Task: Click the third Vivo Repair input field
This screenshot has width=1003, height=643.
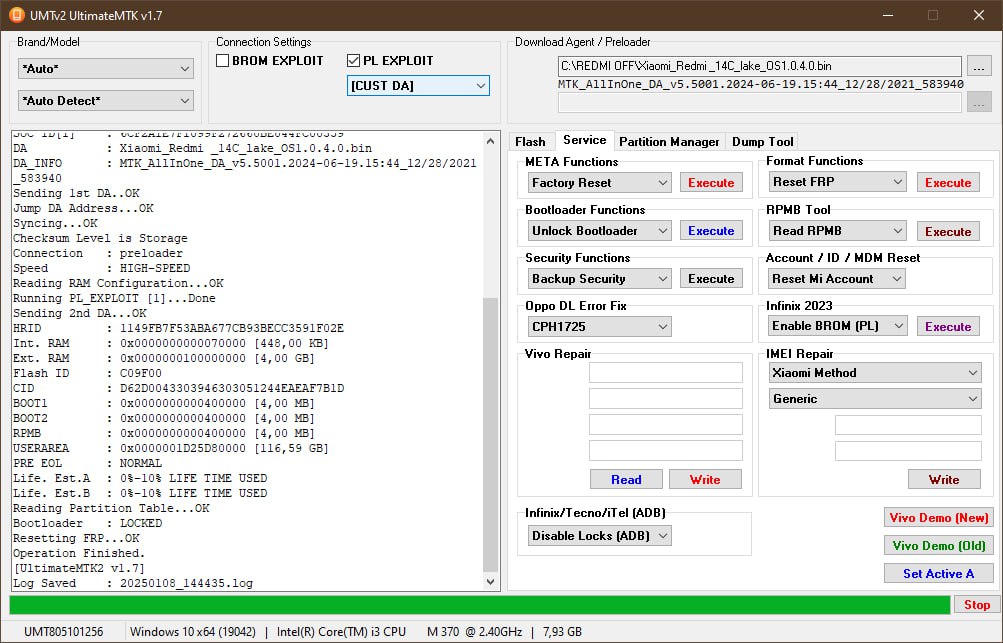Action: [x=666, y=425]
